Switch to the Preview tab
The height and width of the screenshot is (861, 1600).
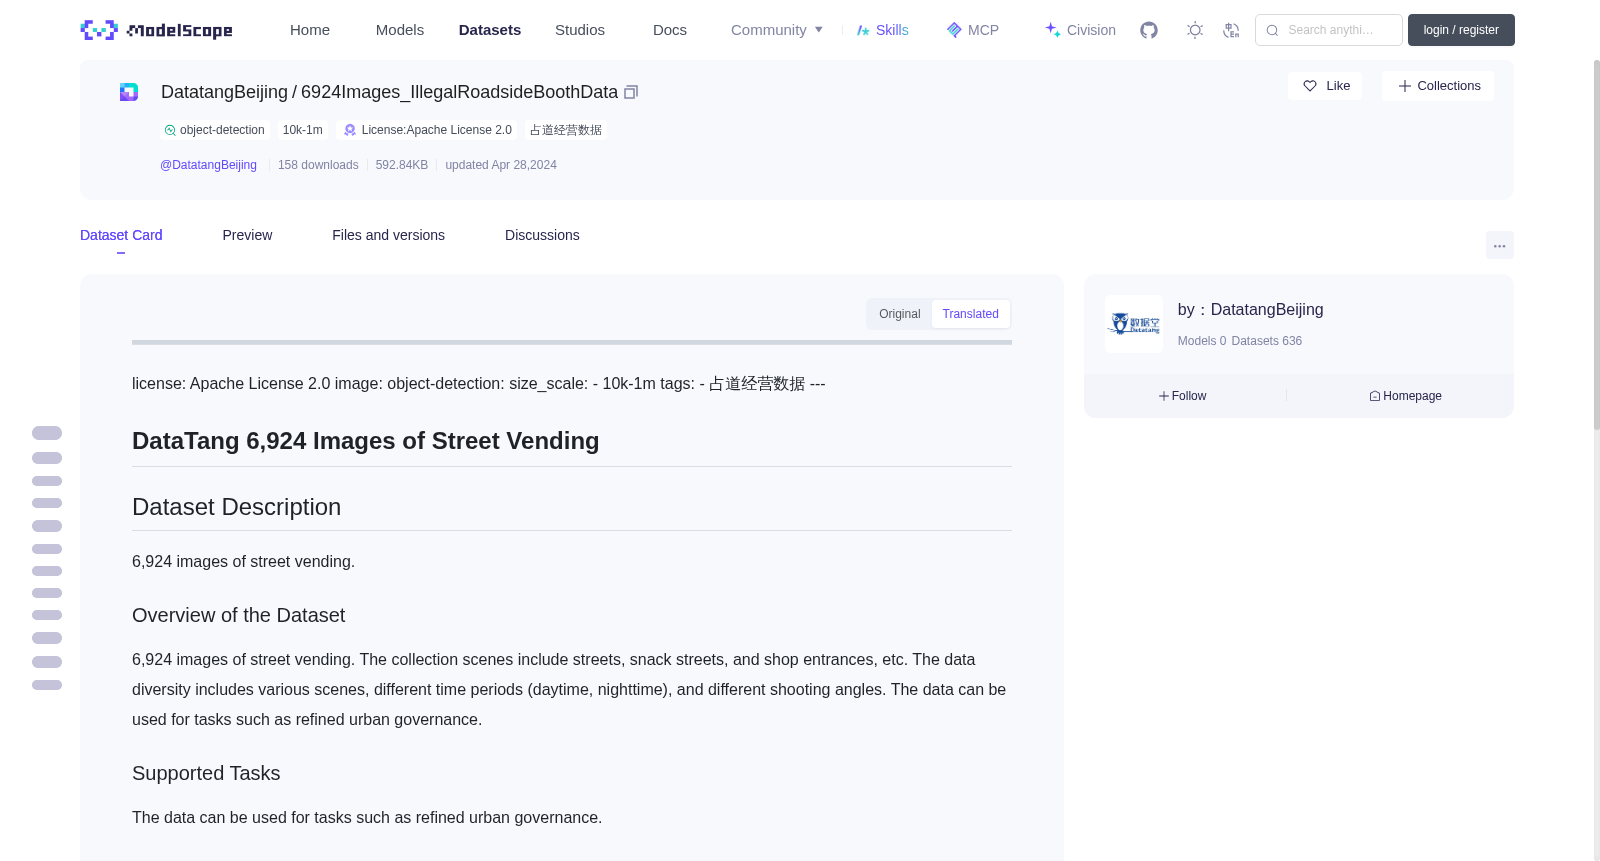pyautogui.click(x=247, y=235)
